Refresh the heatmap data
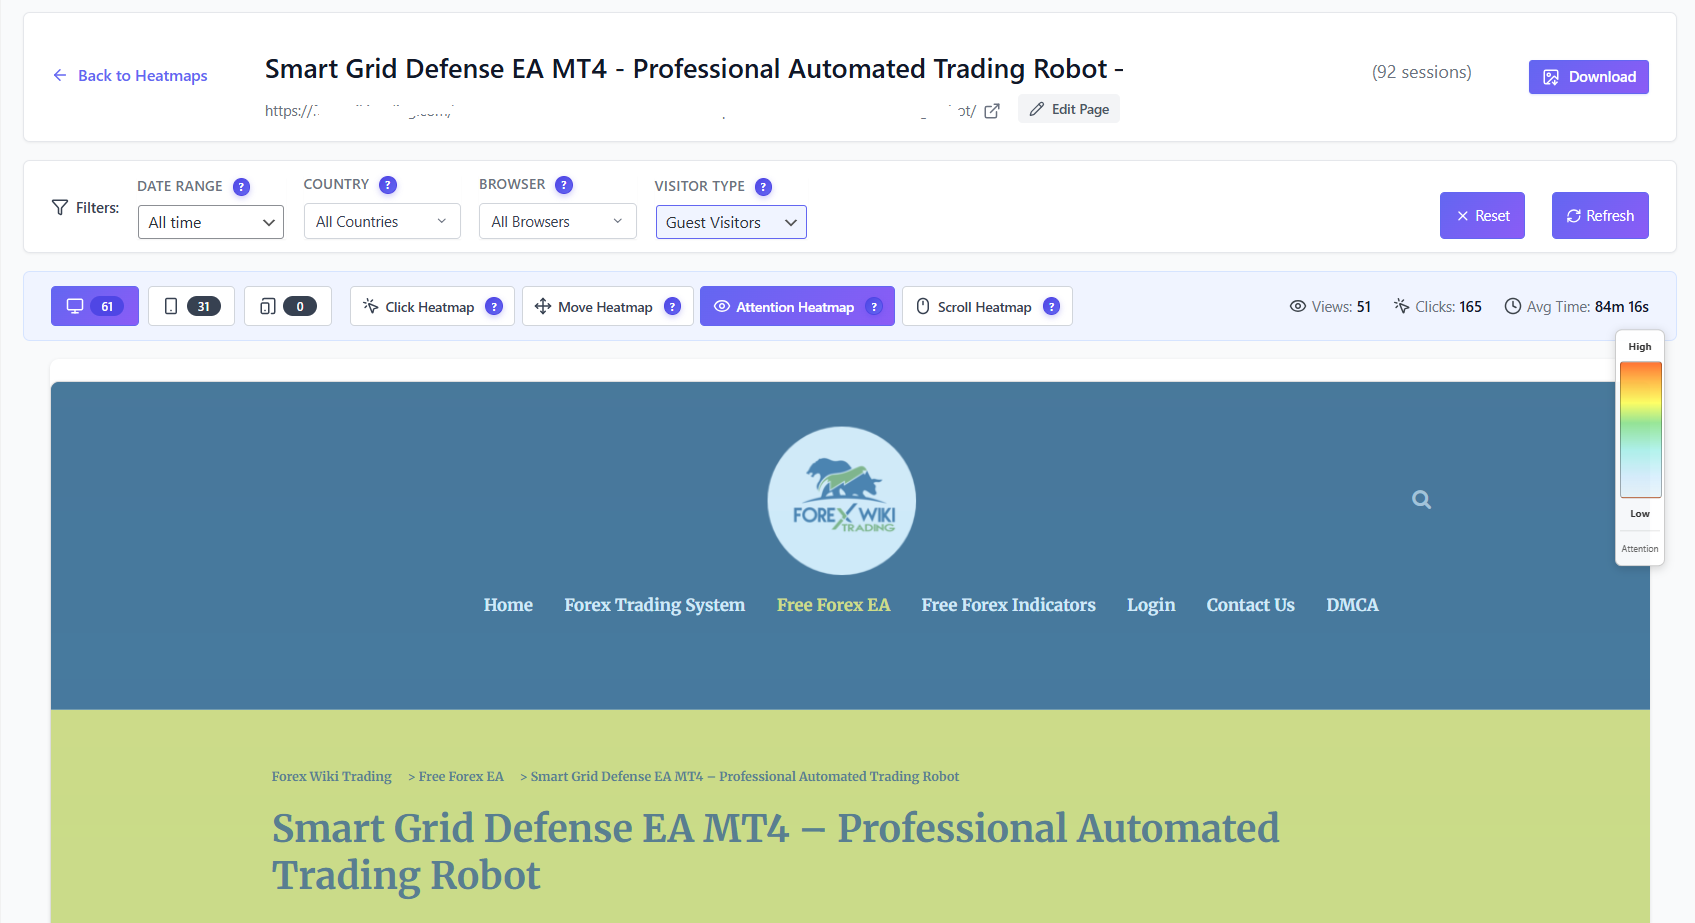The height and width of the screenshot is (923, 1695). pos(1600,216)
